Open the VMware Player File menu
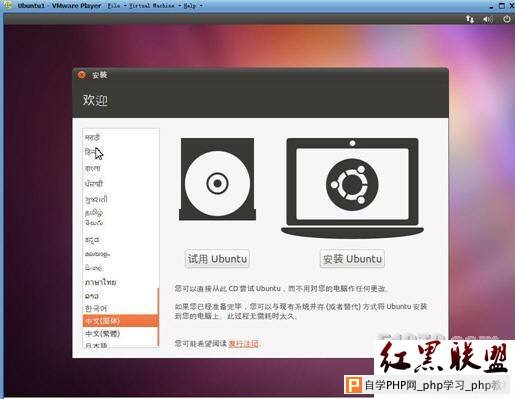This screenshot has height=399, width=515. point(116,6)
